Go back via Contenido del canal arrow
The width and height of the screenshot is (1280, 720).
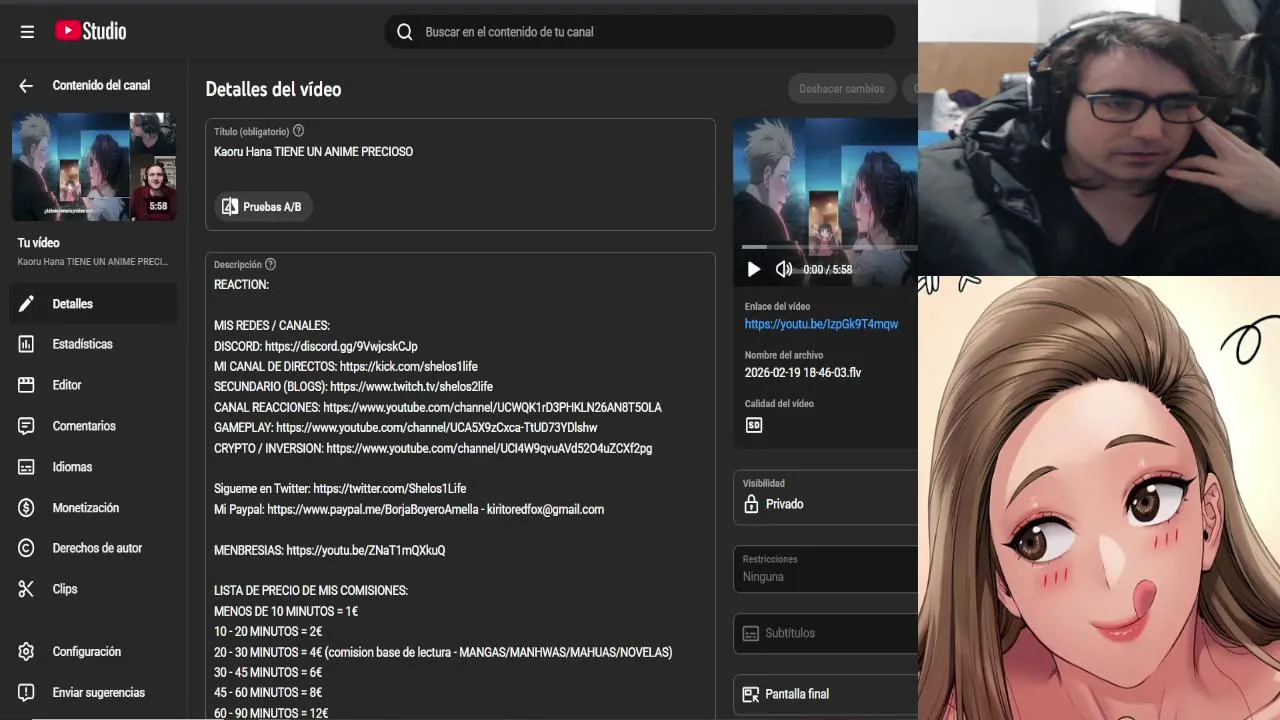click(26, 86)
